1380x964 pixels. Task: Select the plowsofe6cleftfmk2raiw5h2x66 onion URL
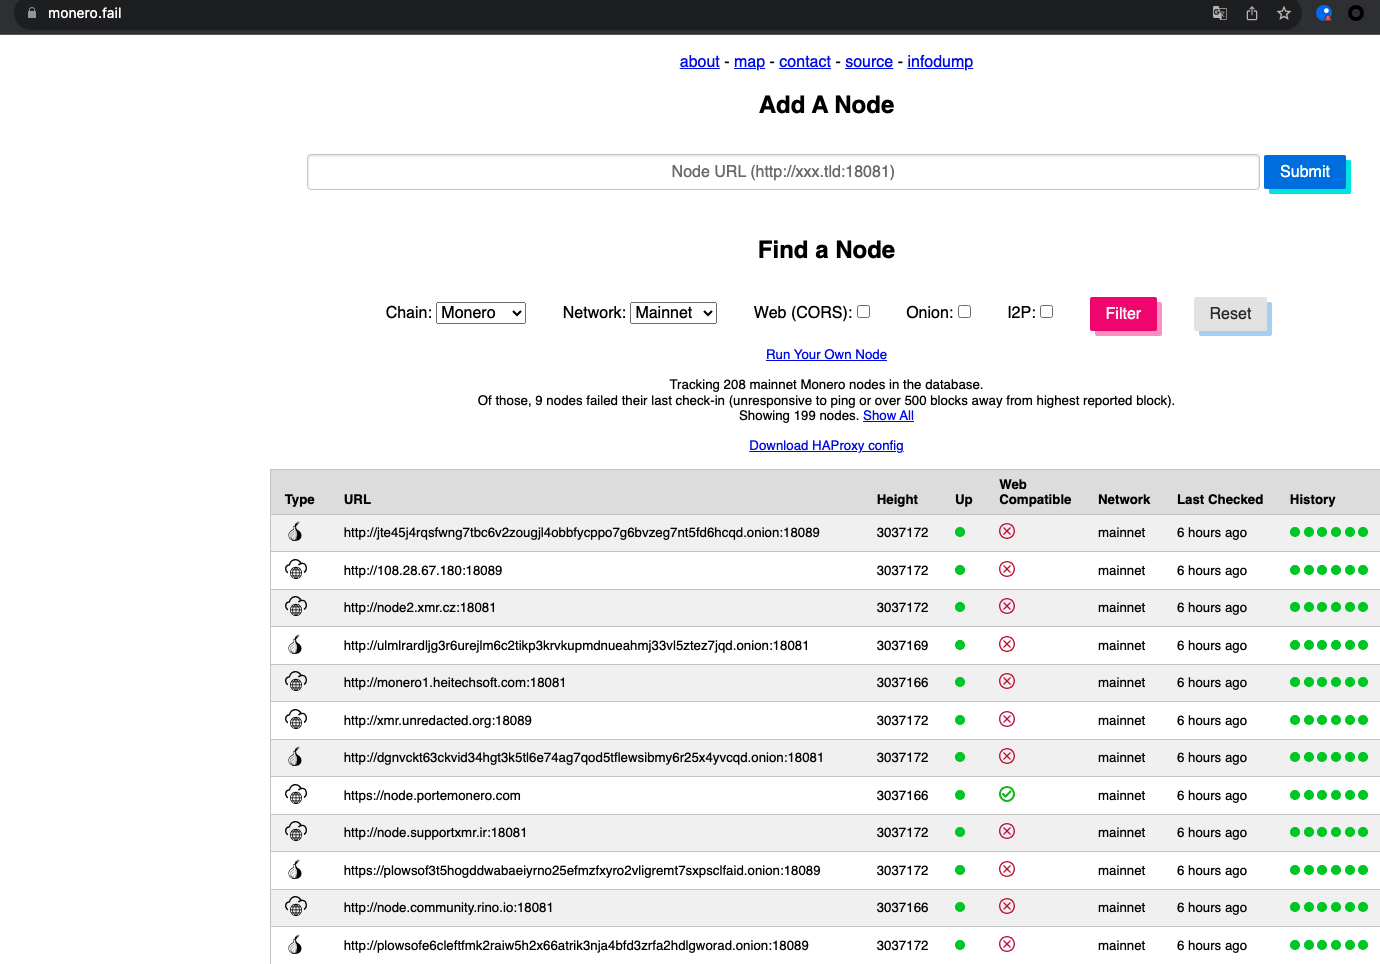pos(576,946)
